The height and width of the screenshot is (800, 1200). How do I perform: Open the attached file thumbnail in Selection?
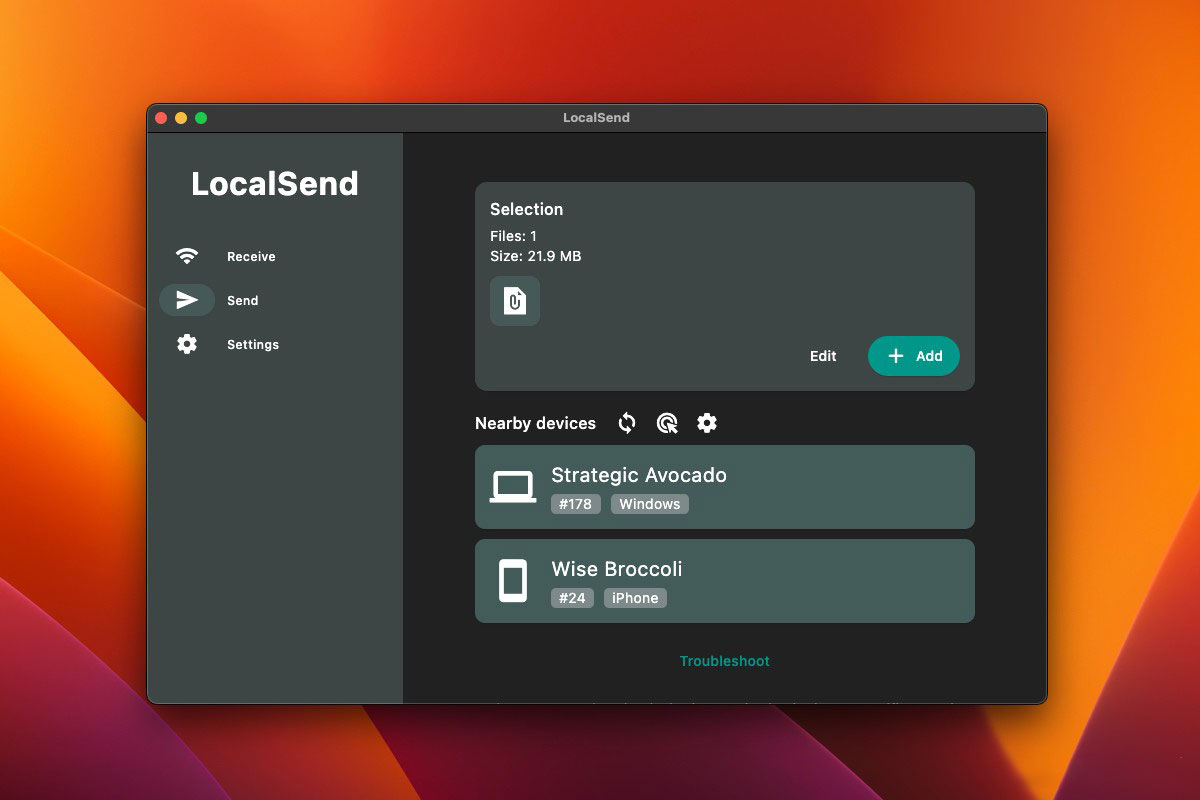515,301
